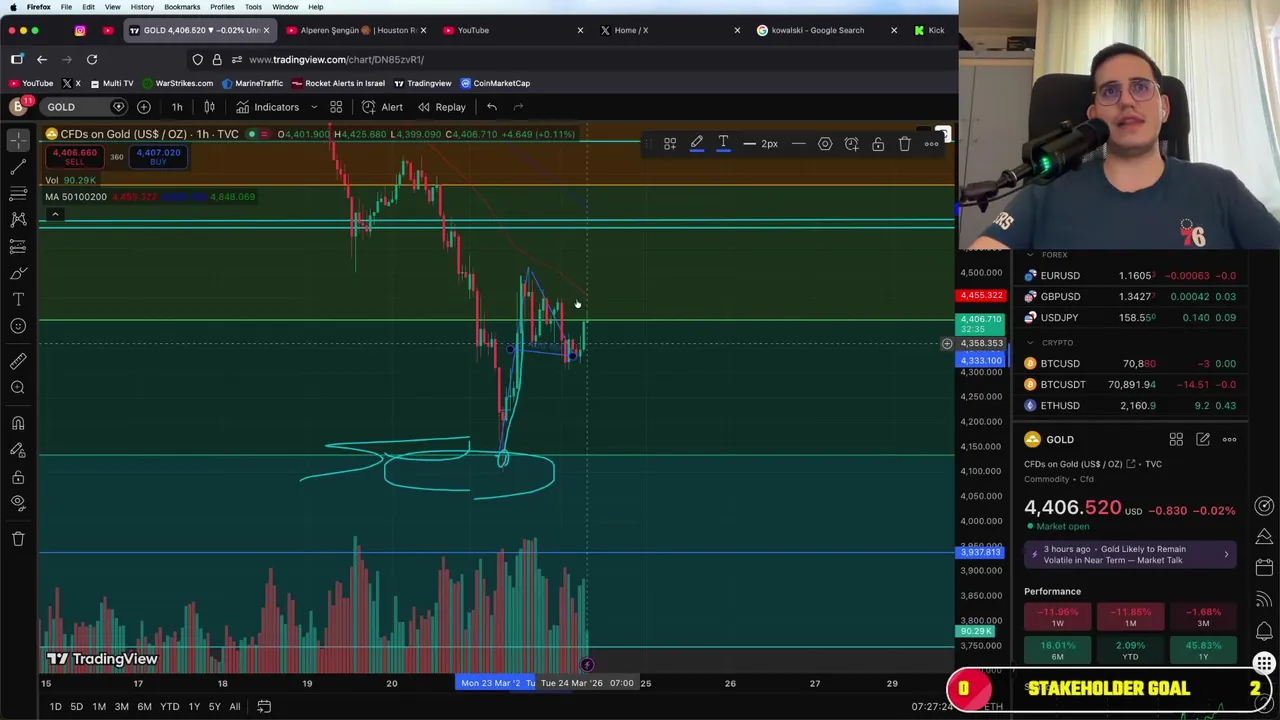Open indicator templates grid

coord(336,107)
